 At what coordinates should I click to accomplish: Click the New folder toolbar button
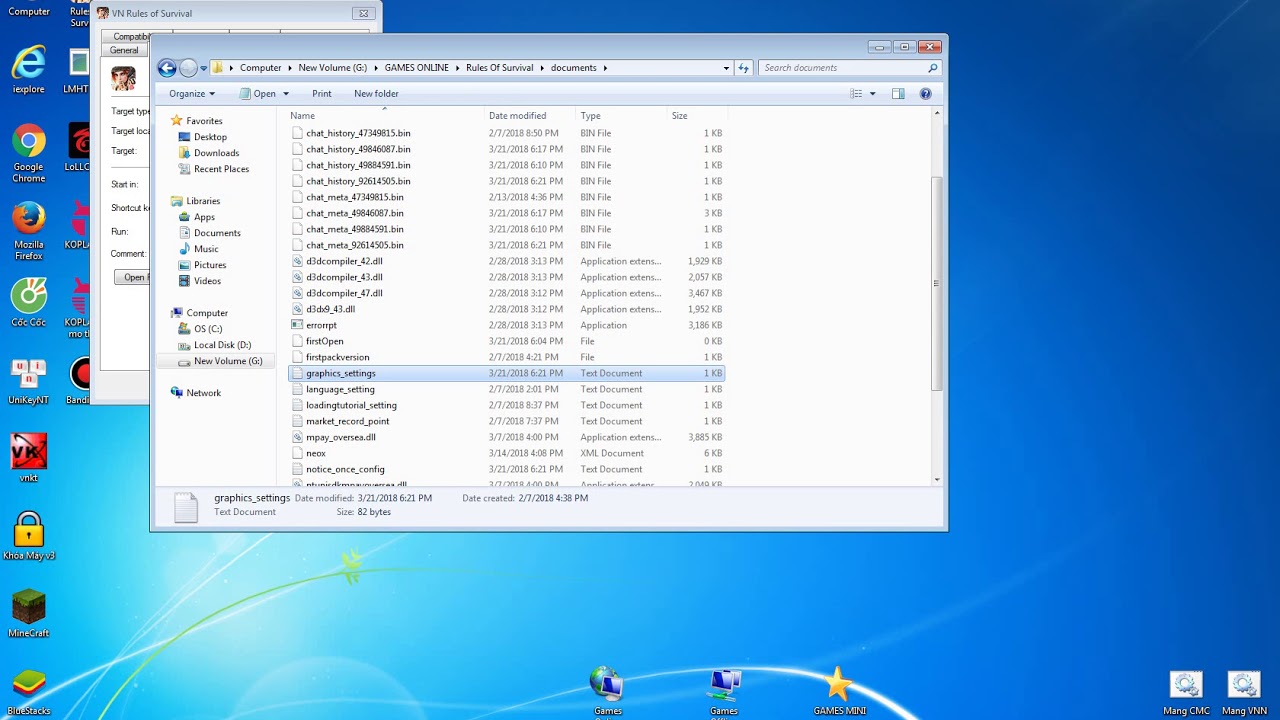tap(376, 94)
